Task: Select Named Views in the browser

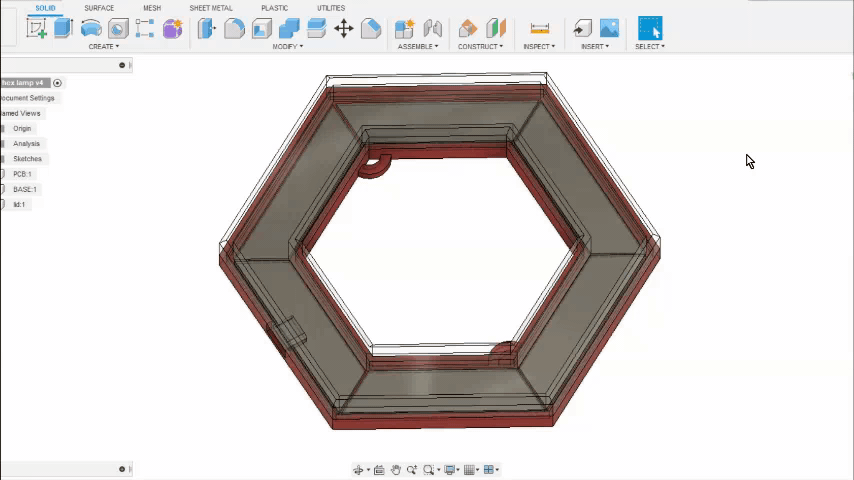Action: tap(20, 113)
